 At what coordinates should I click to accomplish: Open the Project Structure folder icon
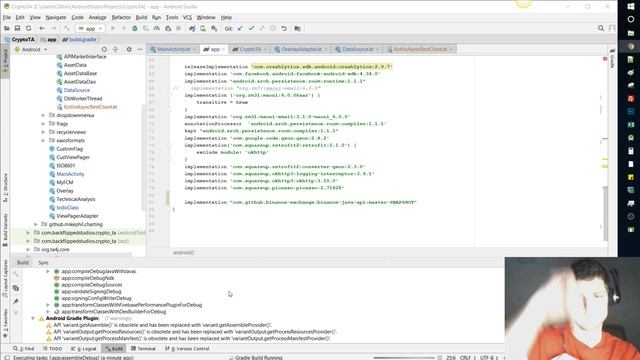point(298,28)
